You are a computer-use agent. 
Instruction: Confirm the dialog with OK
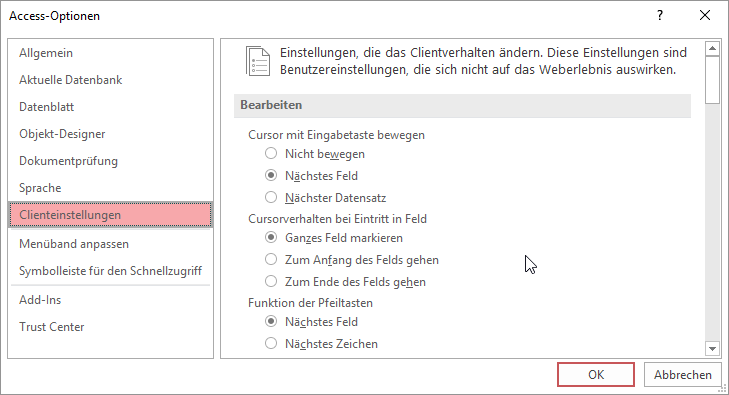(596, 375)
